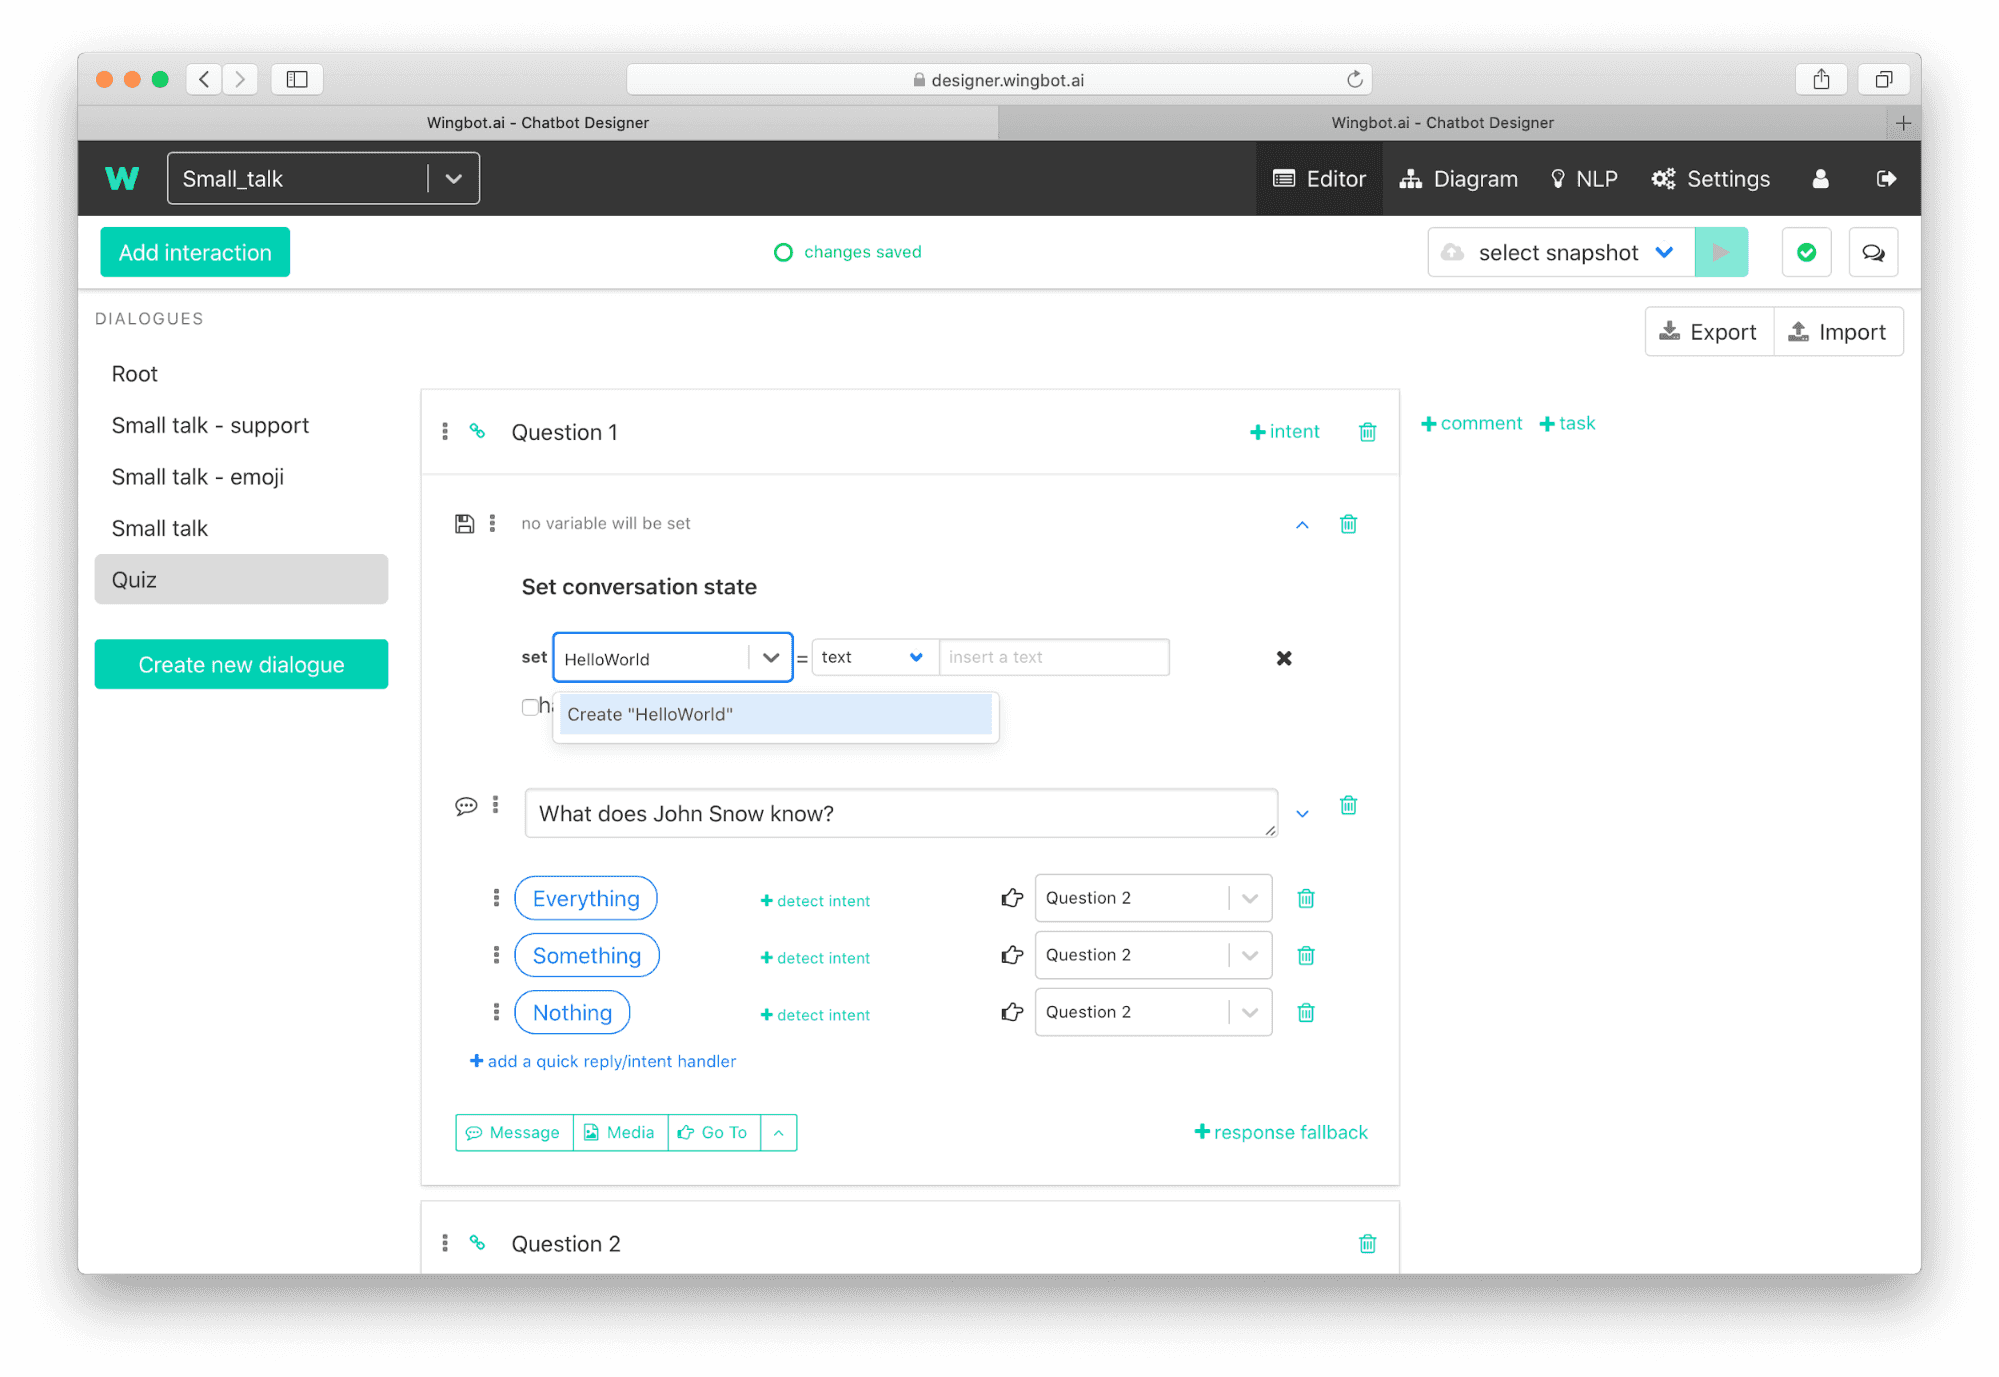Remove the HelloWorld variable row
The height and width of the screenshot is (1377, 1999).
pyautogui.click(x=1284, y=658)
